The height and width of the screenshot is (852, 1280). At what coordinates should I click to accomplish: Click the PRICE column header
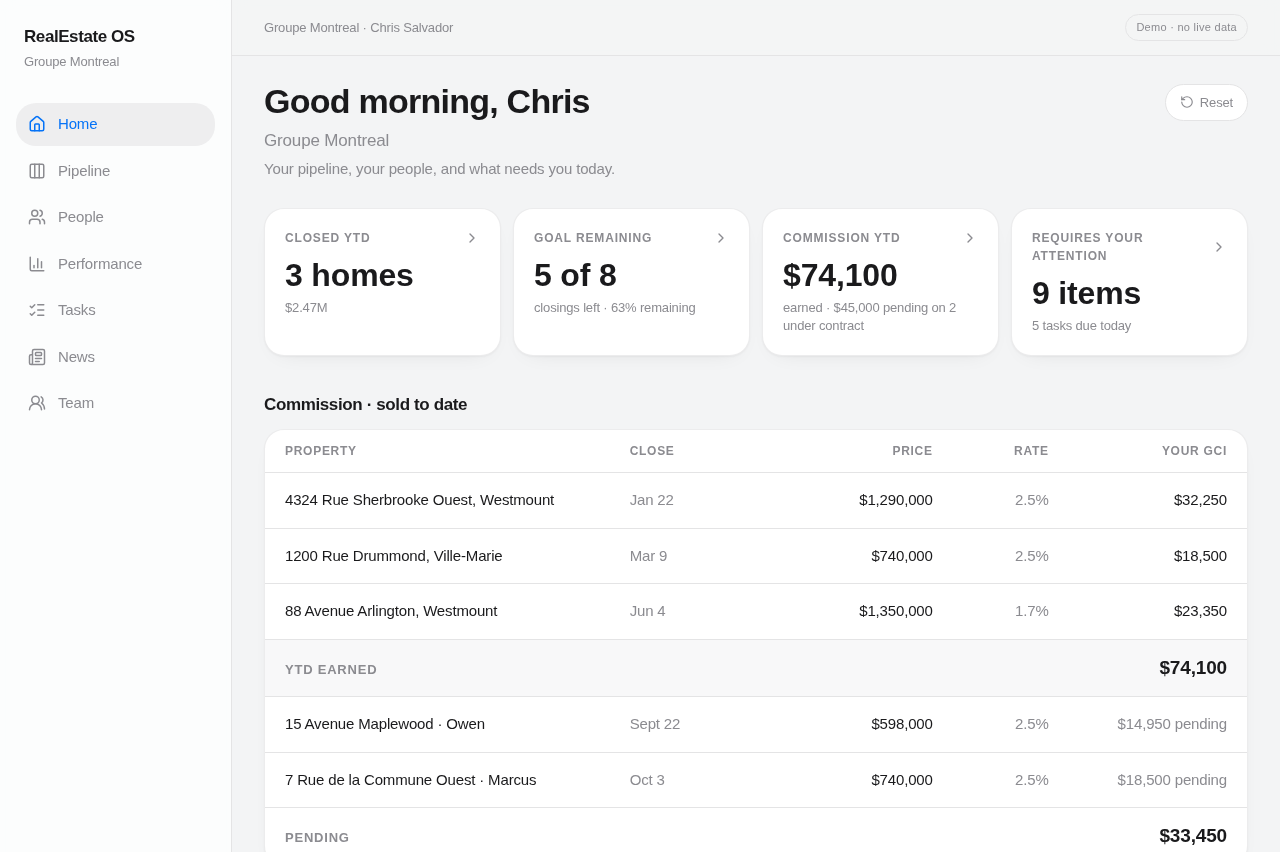(912, 451)
